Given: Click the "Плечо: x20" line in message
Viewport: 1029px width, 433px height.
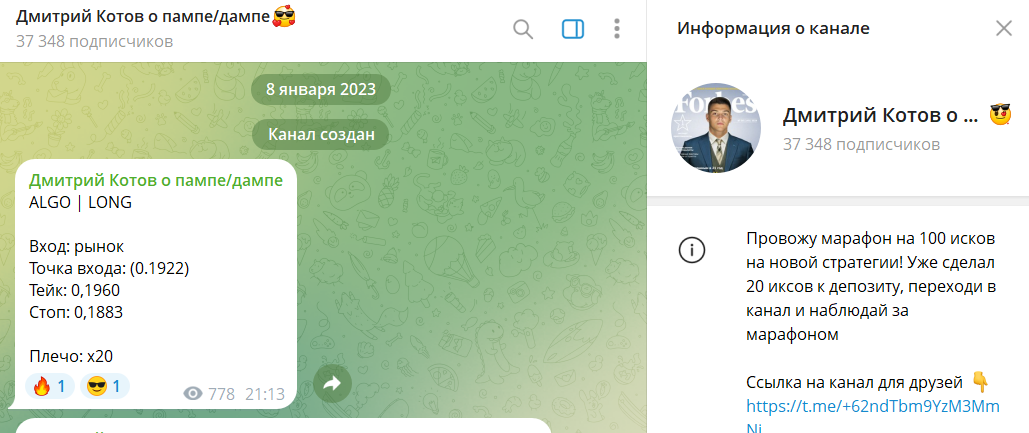Looking at the screenshot, I should pos(71,357).
